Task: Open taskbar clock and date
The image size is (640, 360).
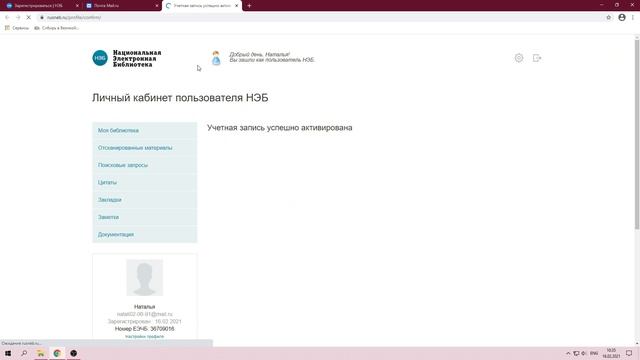Action: click(611, 353)
